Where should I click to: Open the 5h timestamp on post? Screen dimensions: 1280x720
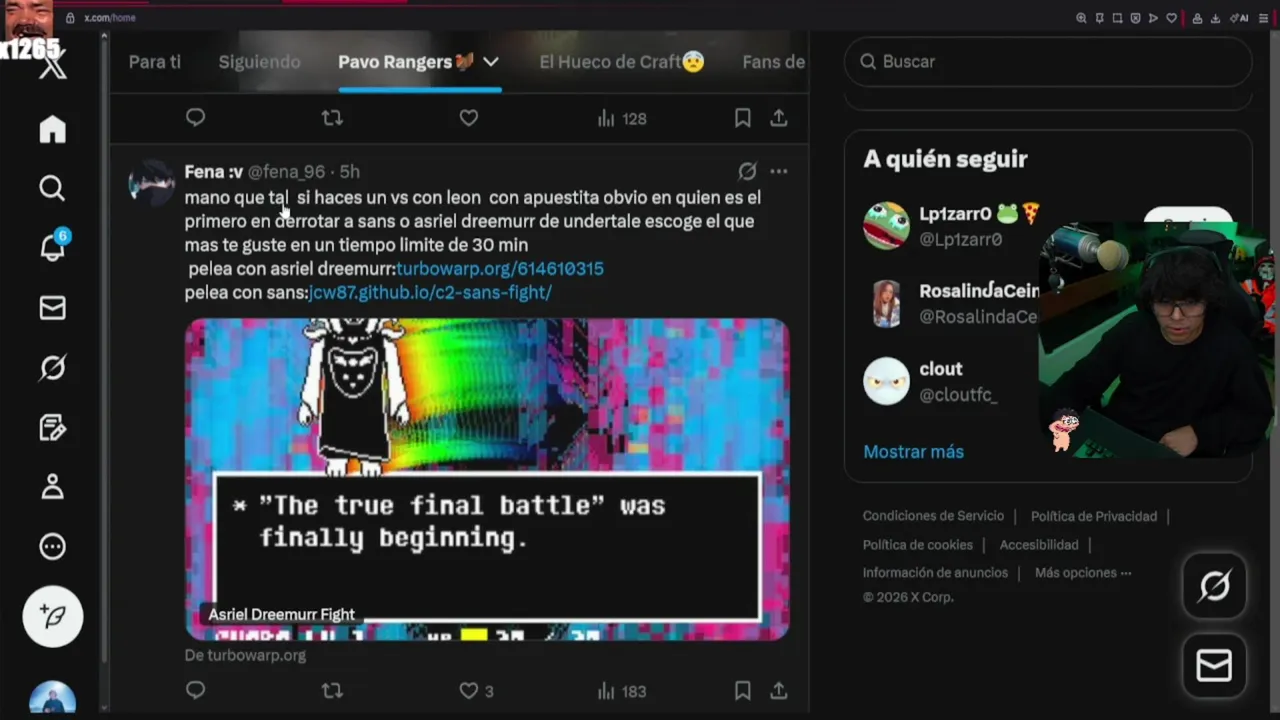[350, 172]
